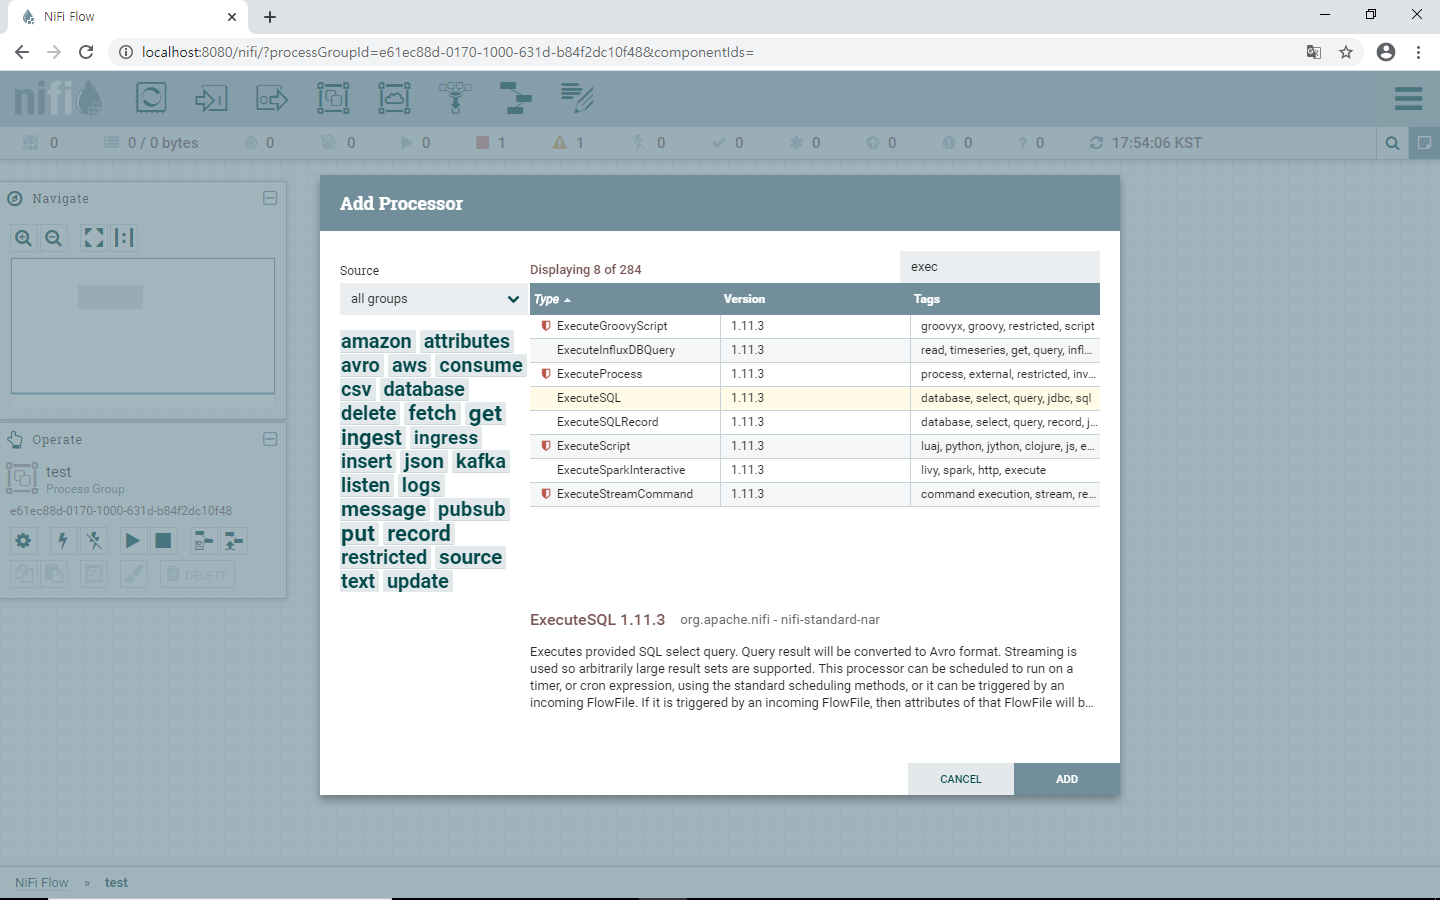The width and height of the screenshot is (1440, 900).
Task: Select the Input Port toolbar icon
Action: [x=211, y=98]
